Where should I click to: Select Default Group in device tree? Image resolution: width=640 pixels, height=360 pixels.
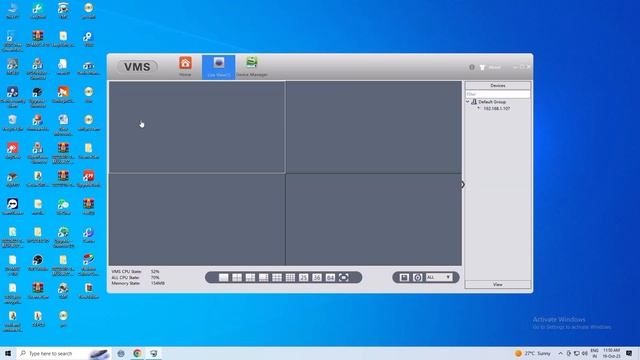[x=492, y=102]
